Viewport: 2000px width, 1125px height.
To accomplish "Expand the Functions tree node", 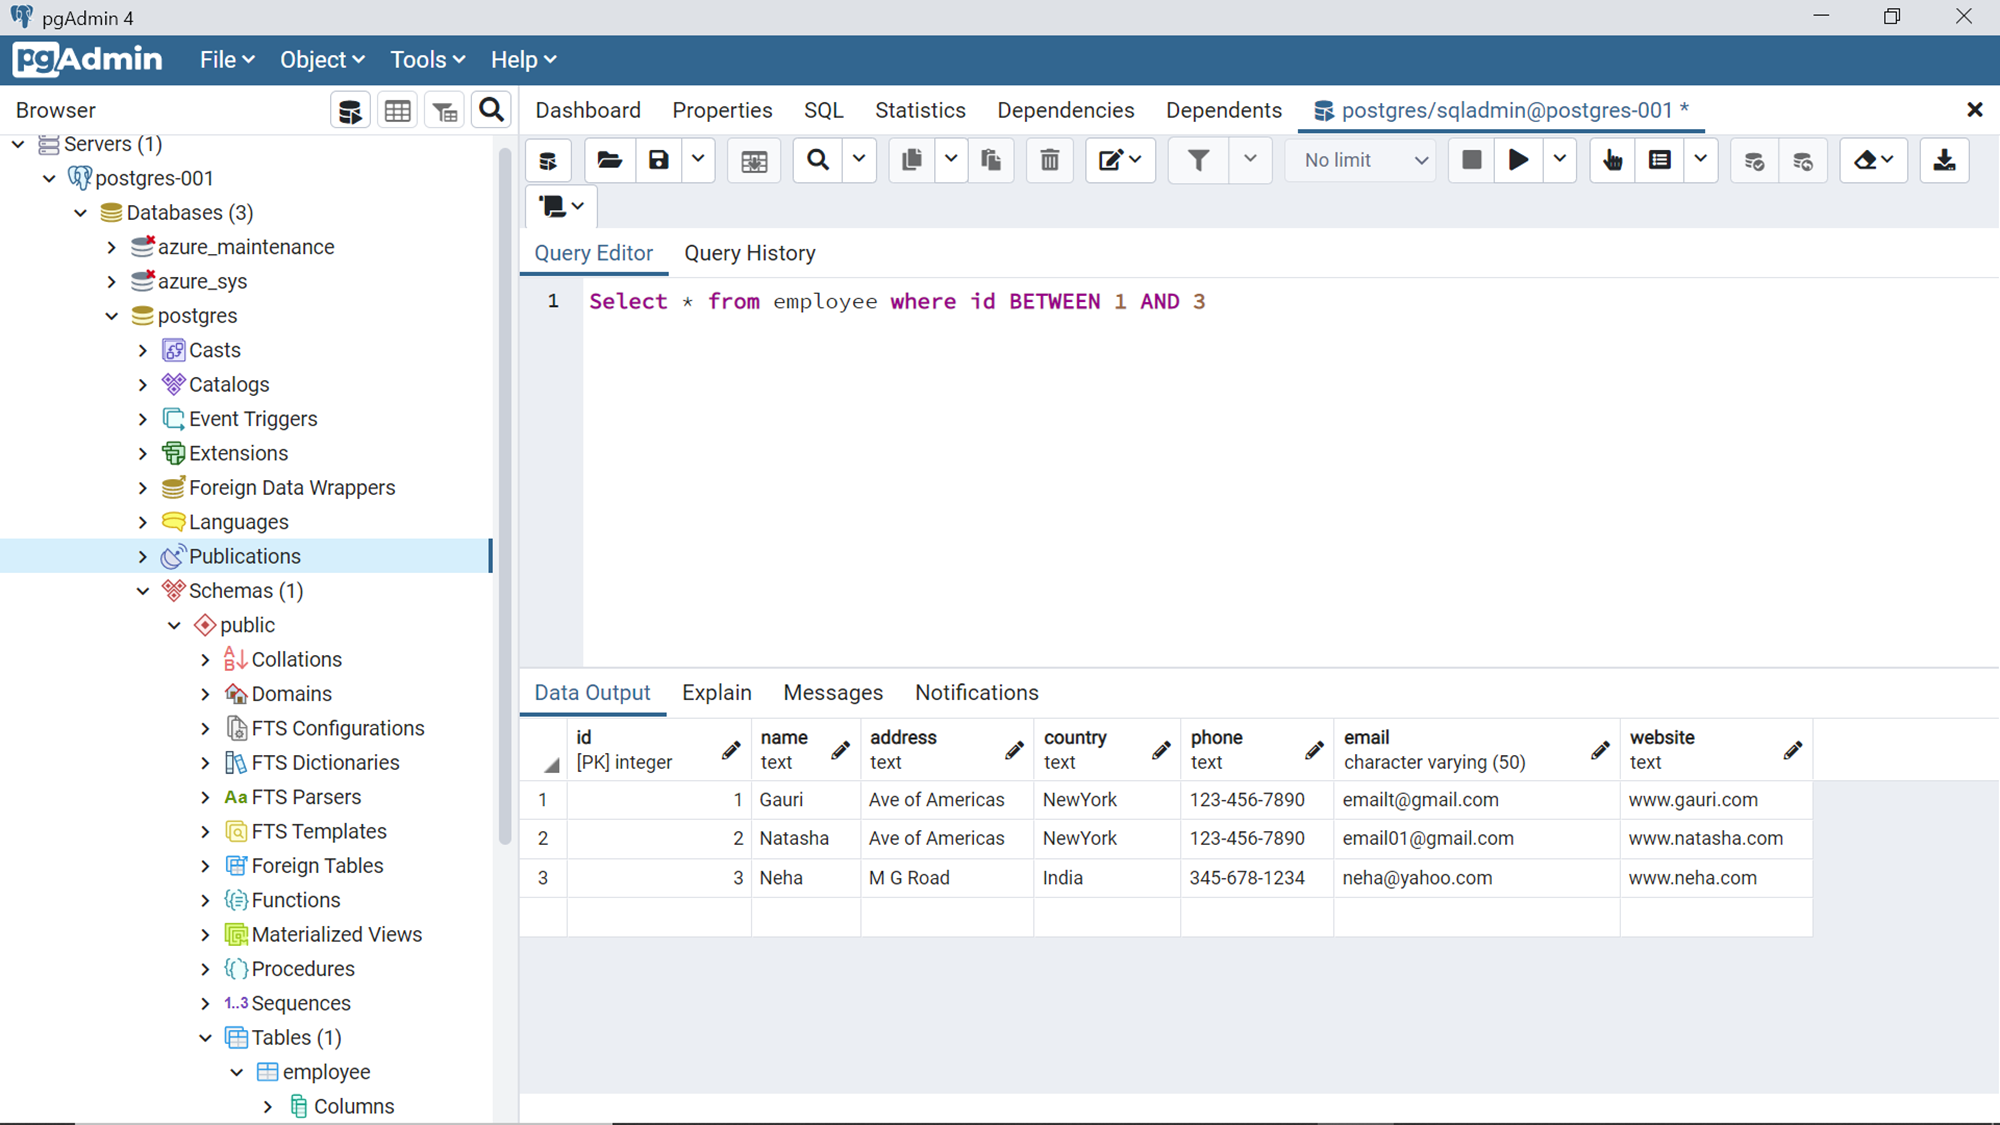I will coord(205,900).
